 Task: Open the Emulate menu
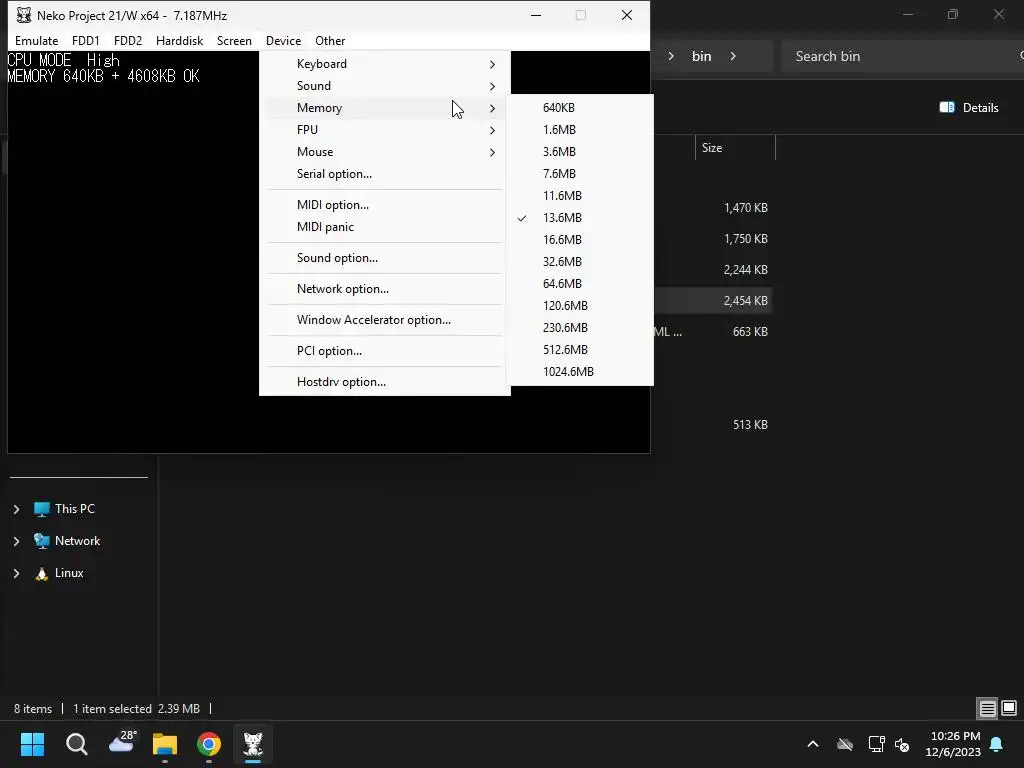37,40
